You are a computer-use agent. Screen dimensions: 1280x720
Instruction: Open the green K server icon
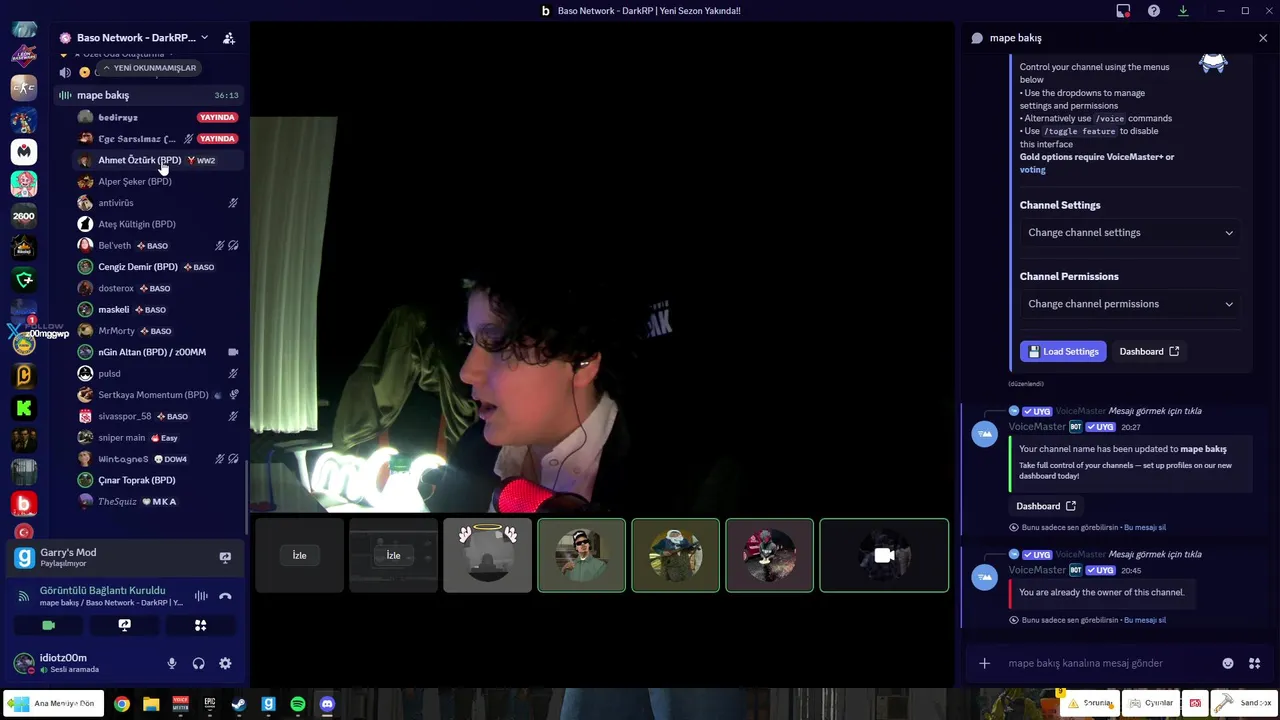24,408
